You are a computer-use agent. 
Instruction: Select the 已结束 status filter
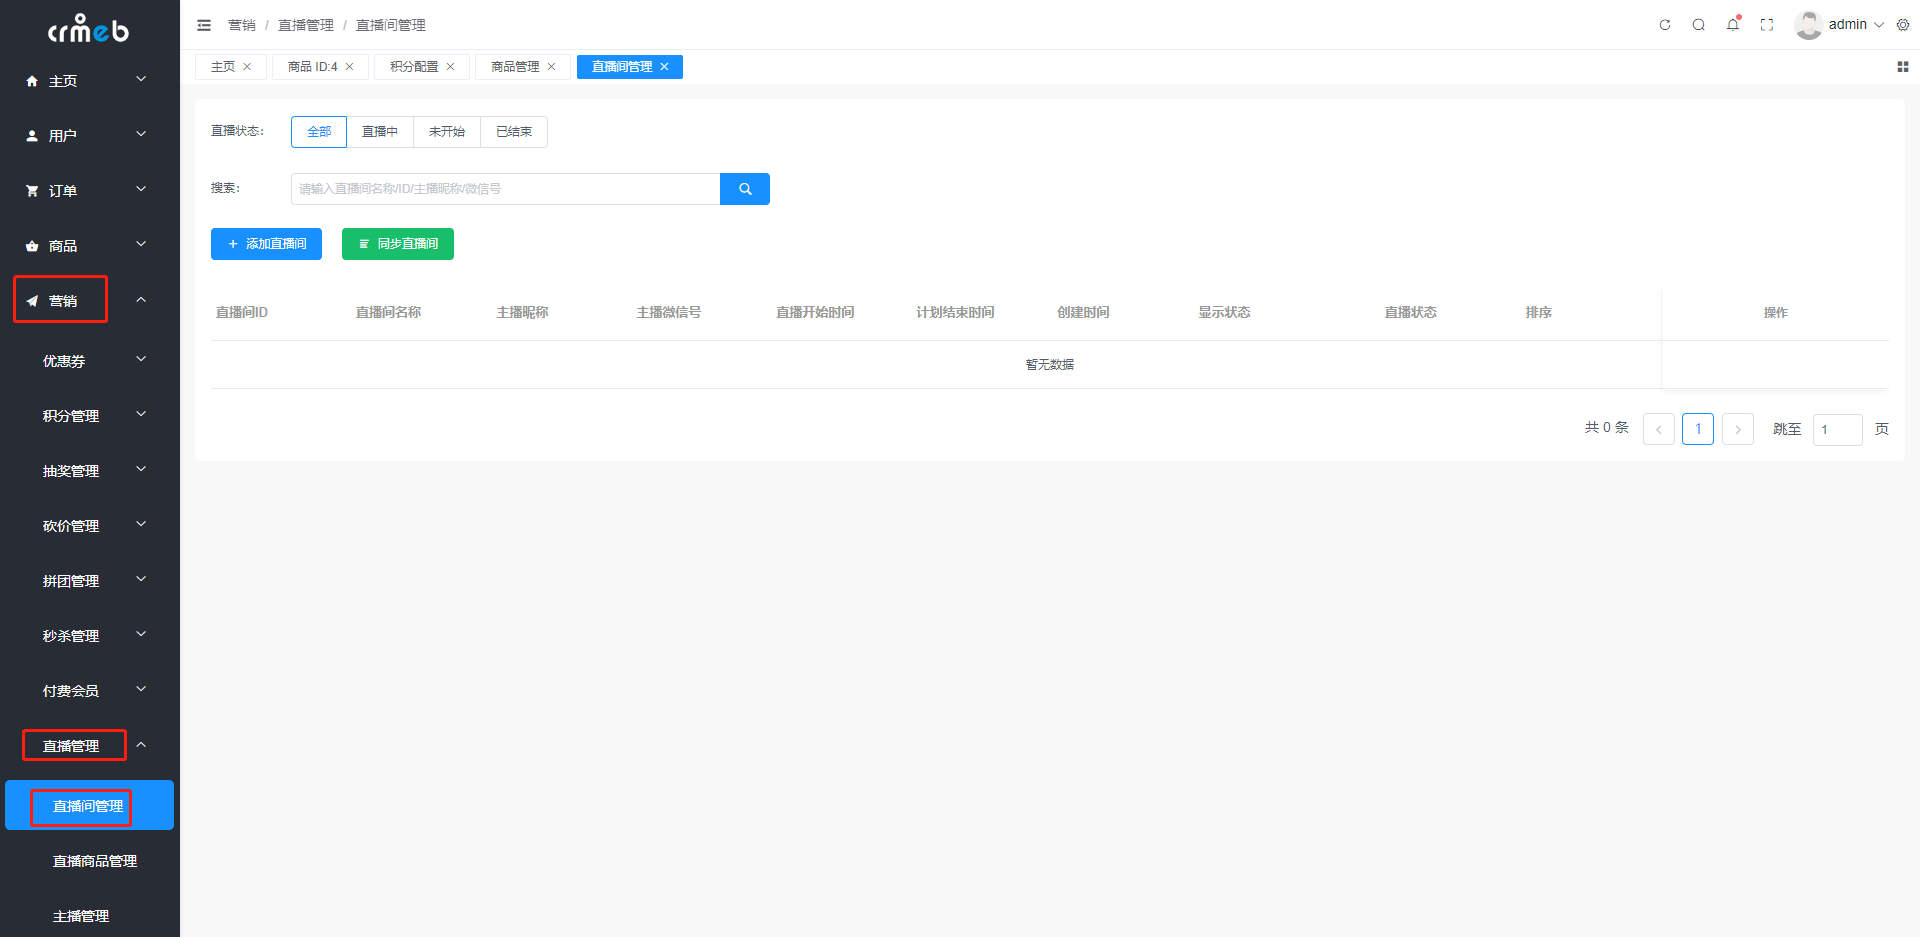514,132
